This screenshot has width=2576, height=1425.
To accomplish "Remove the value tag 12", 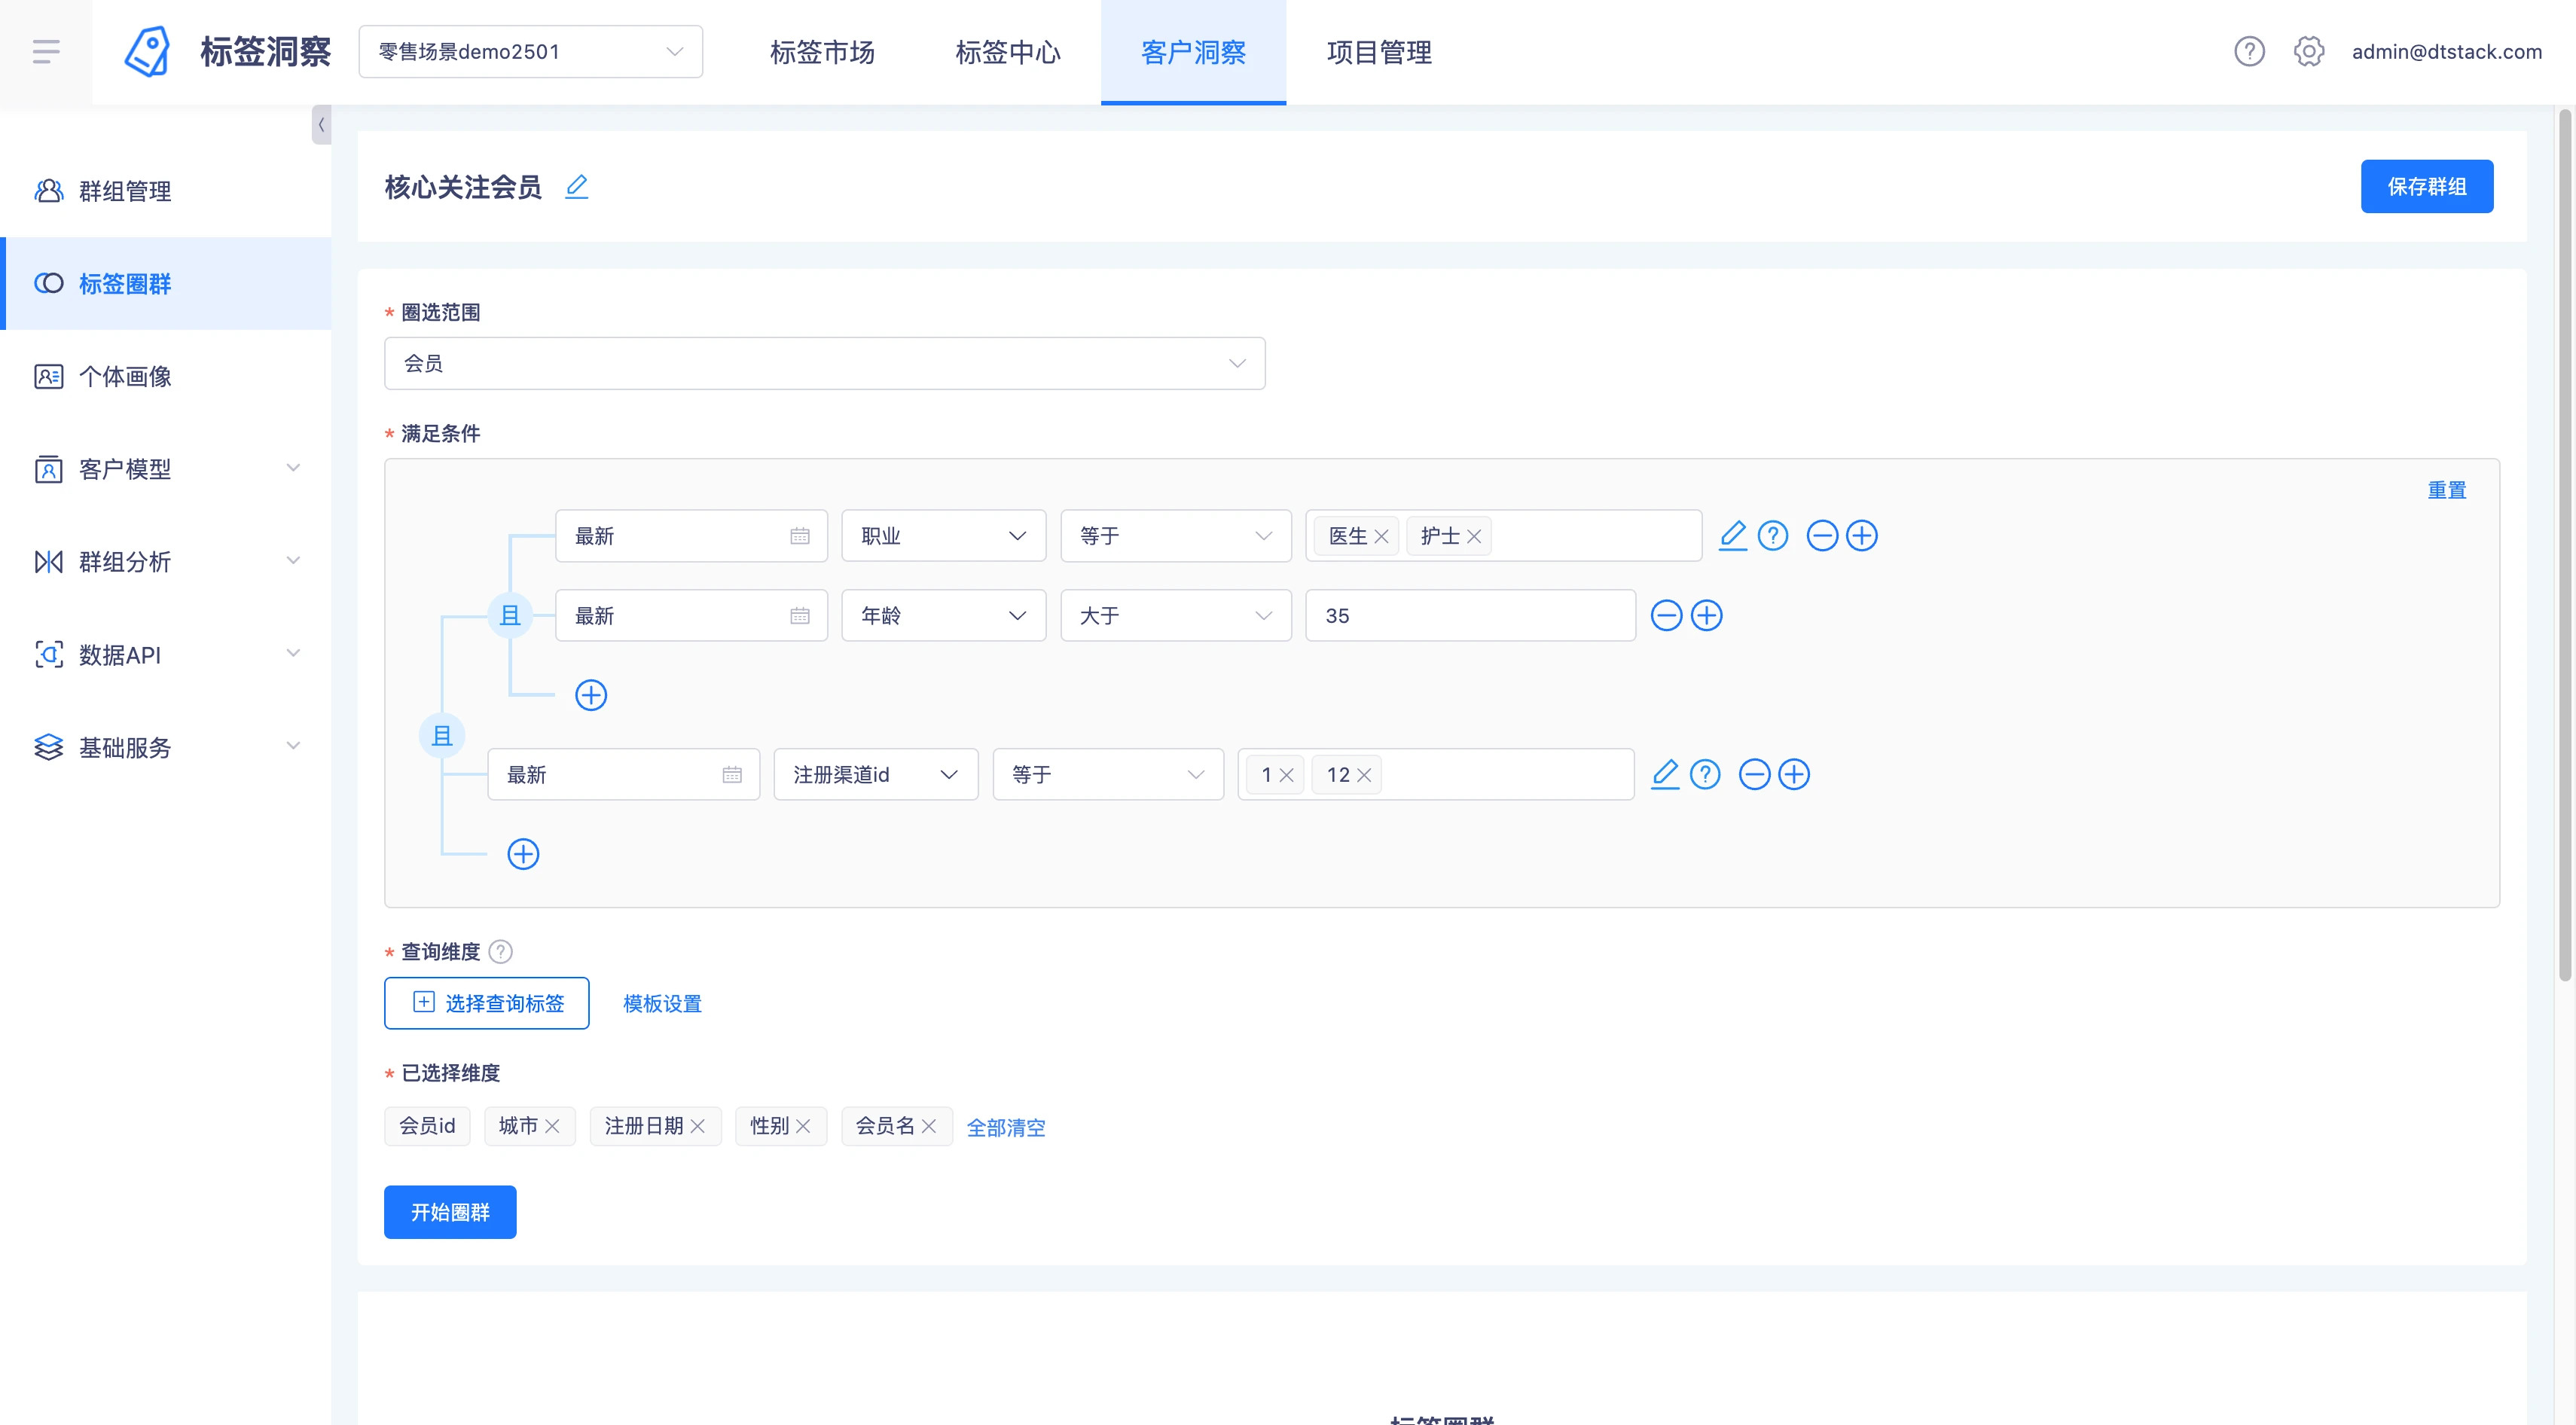I will [x=1364, y=775].
